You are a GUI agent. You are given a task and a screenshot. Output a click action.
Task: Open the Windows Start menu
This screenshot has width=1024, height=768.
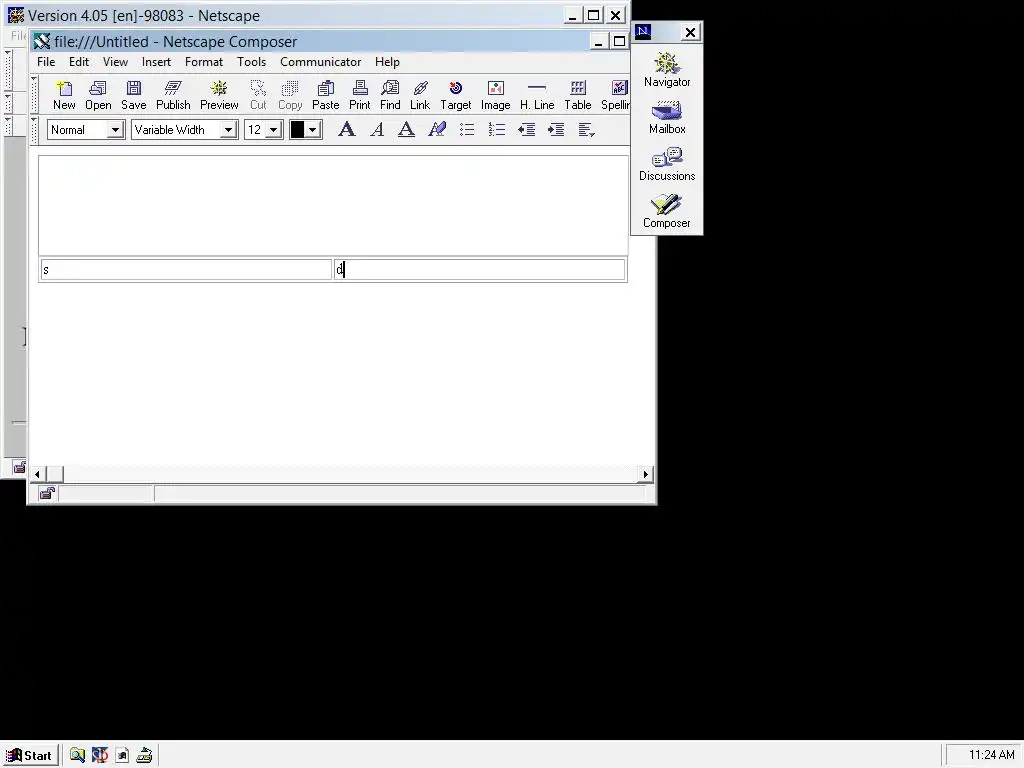click(29, 755)
